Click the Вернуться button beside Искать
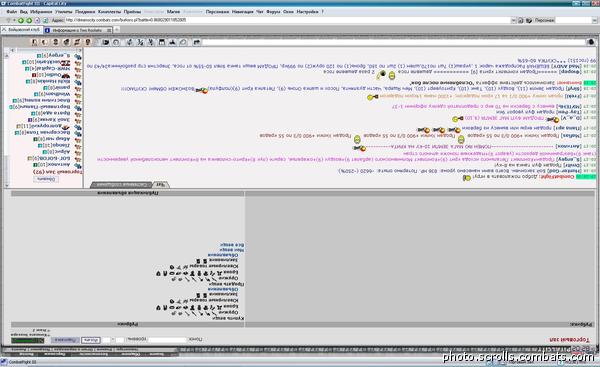The image size is (600, 367). tap(65, 340)
